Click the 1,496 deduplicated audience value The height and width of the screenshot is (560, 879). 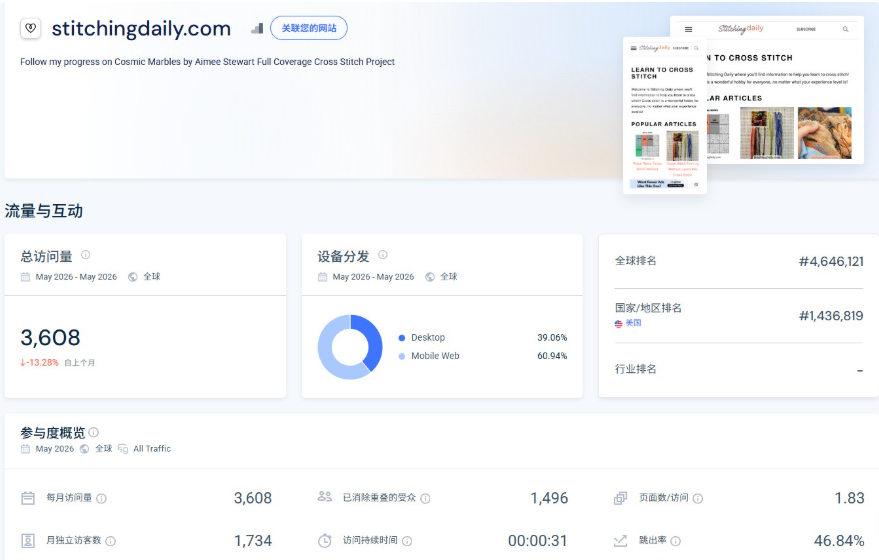click(x=549, y=498)
